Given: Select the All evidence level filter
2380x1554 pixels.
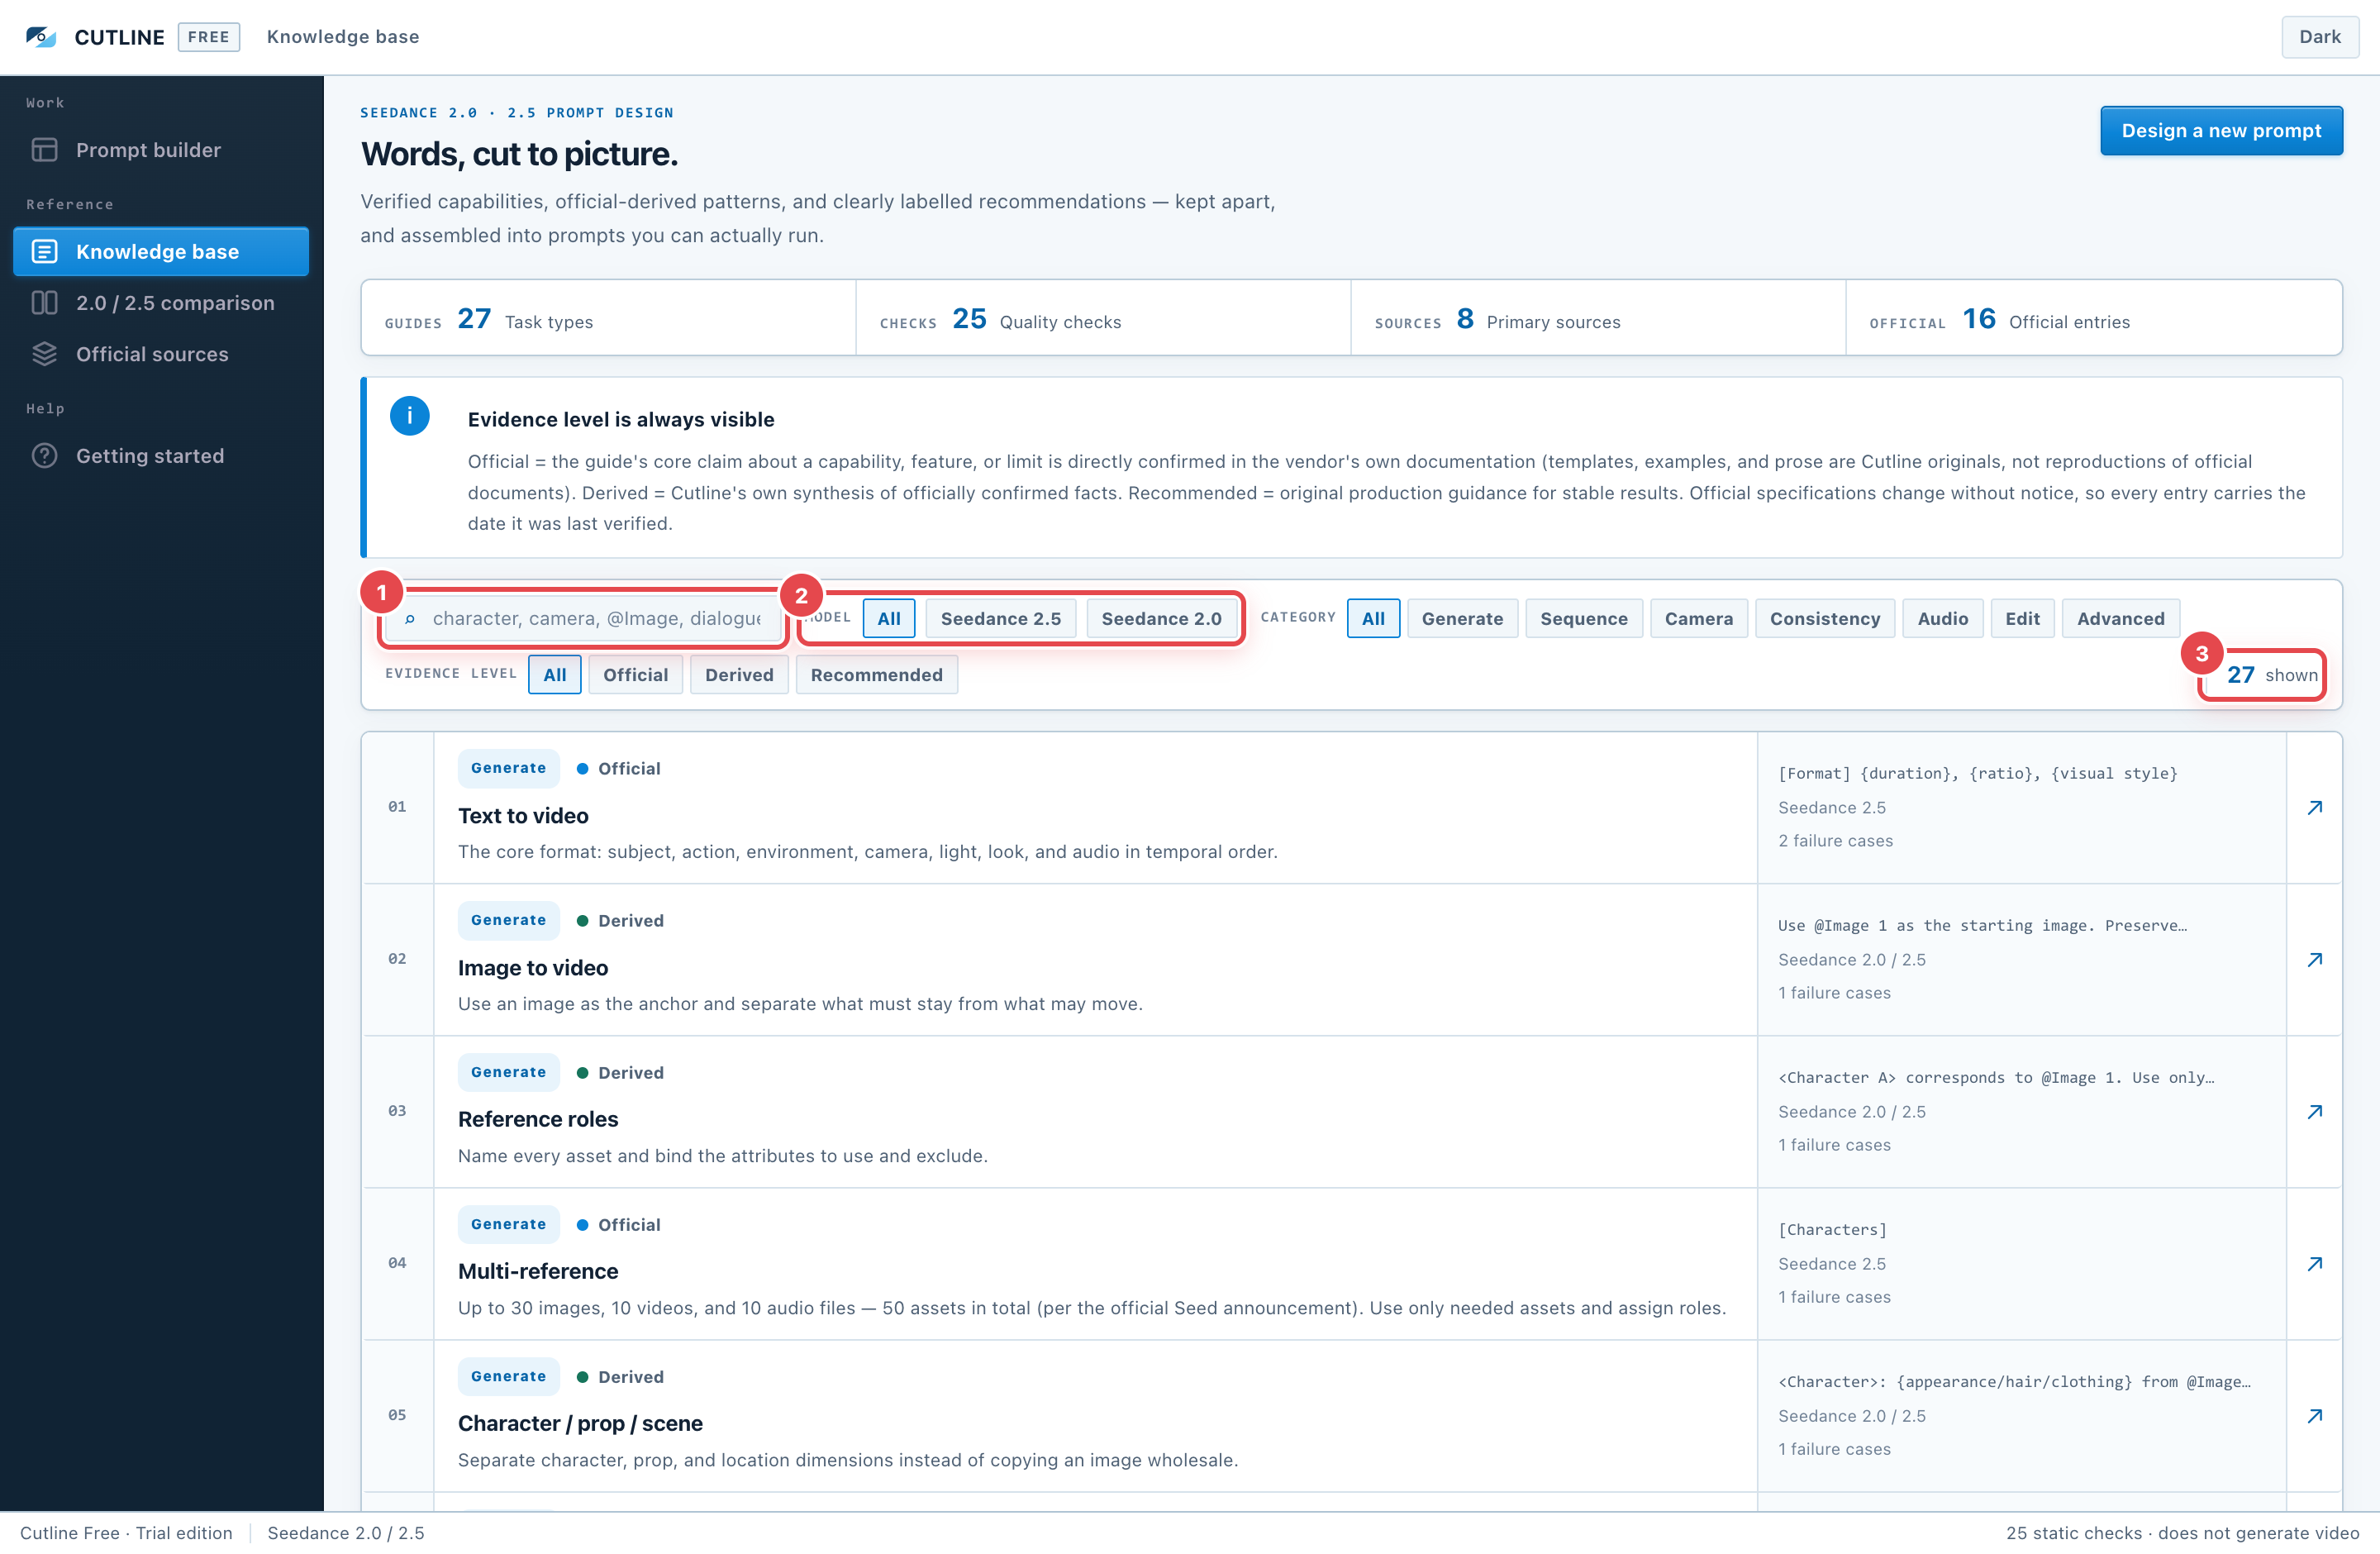Looking at the screenshot, I should coord(555,675).
